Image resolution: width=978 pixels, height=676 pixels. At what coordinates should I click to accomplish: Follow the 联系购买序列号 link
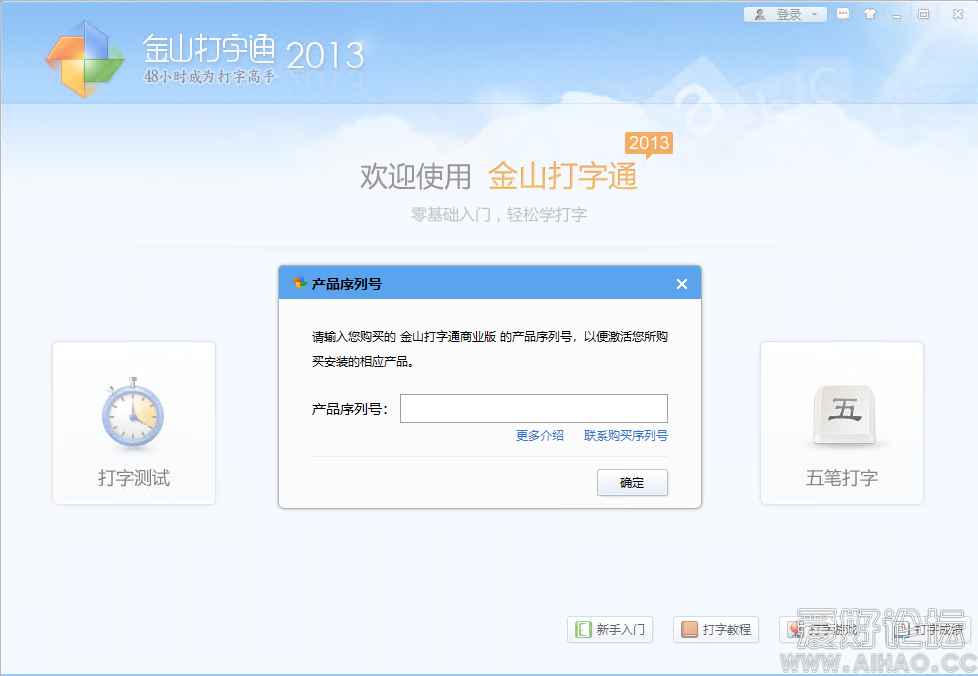[x=626, y=435]
